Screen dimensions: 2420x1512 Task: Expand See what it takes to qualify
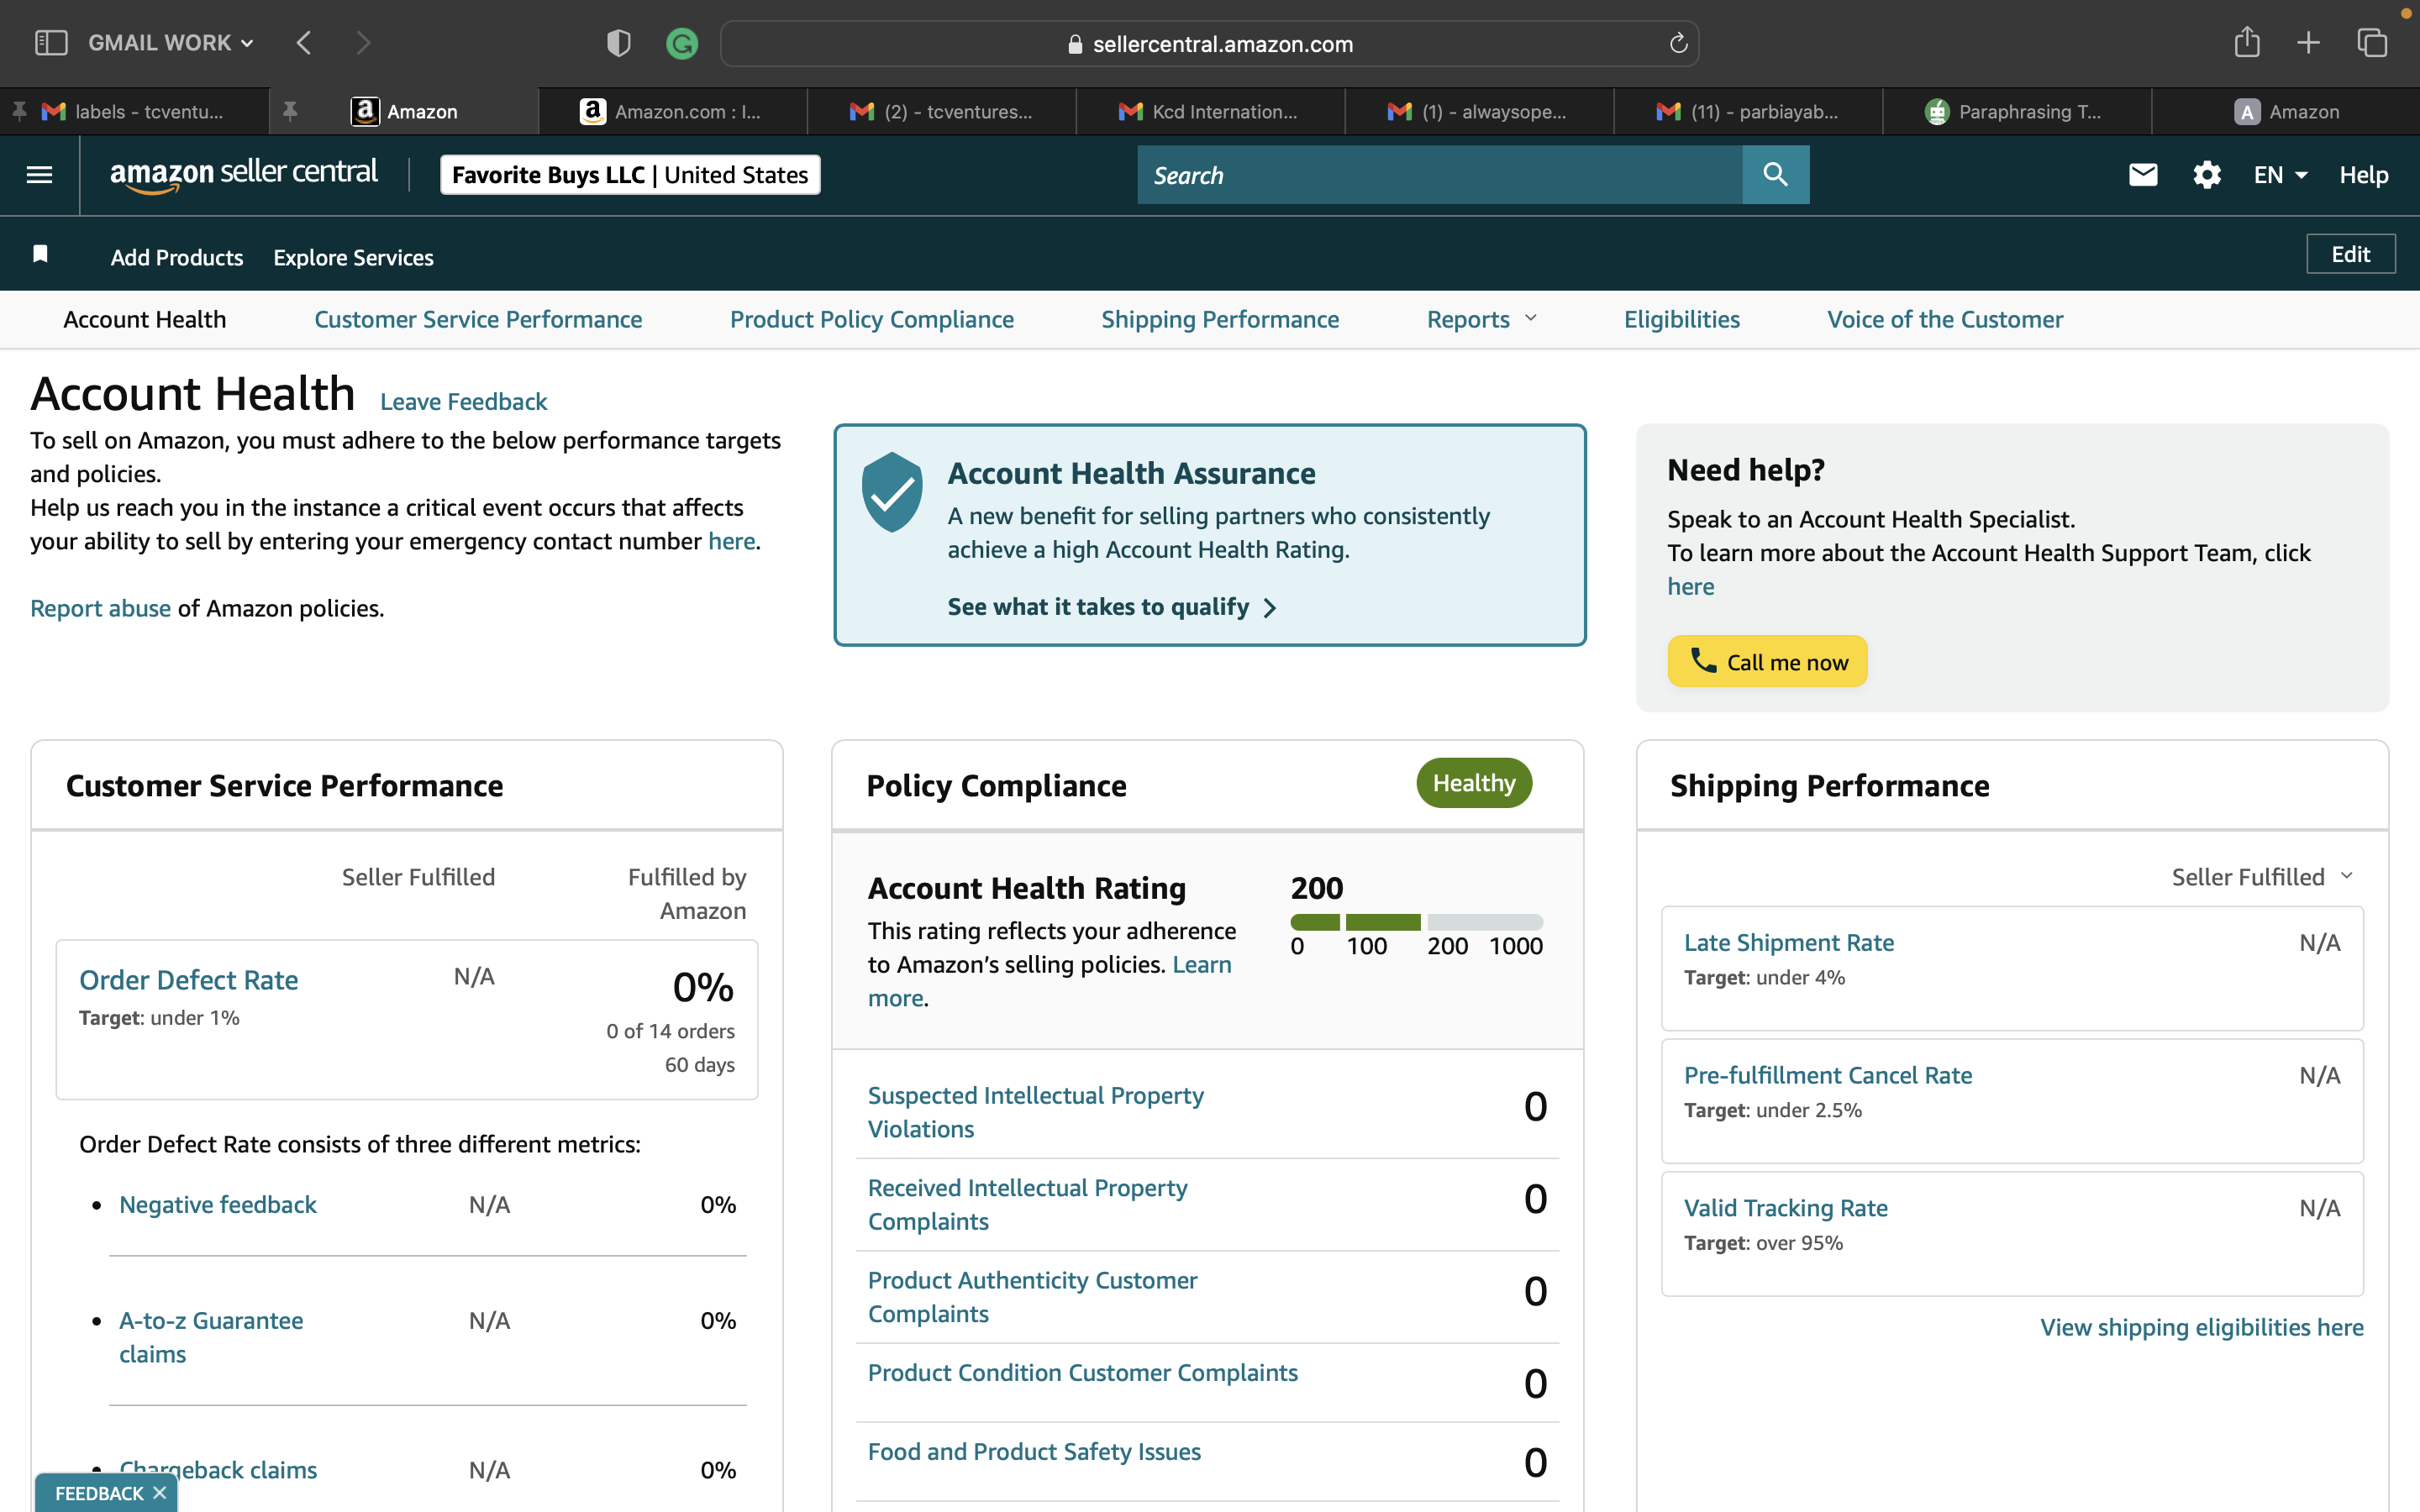tap(1112, 607)
